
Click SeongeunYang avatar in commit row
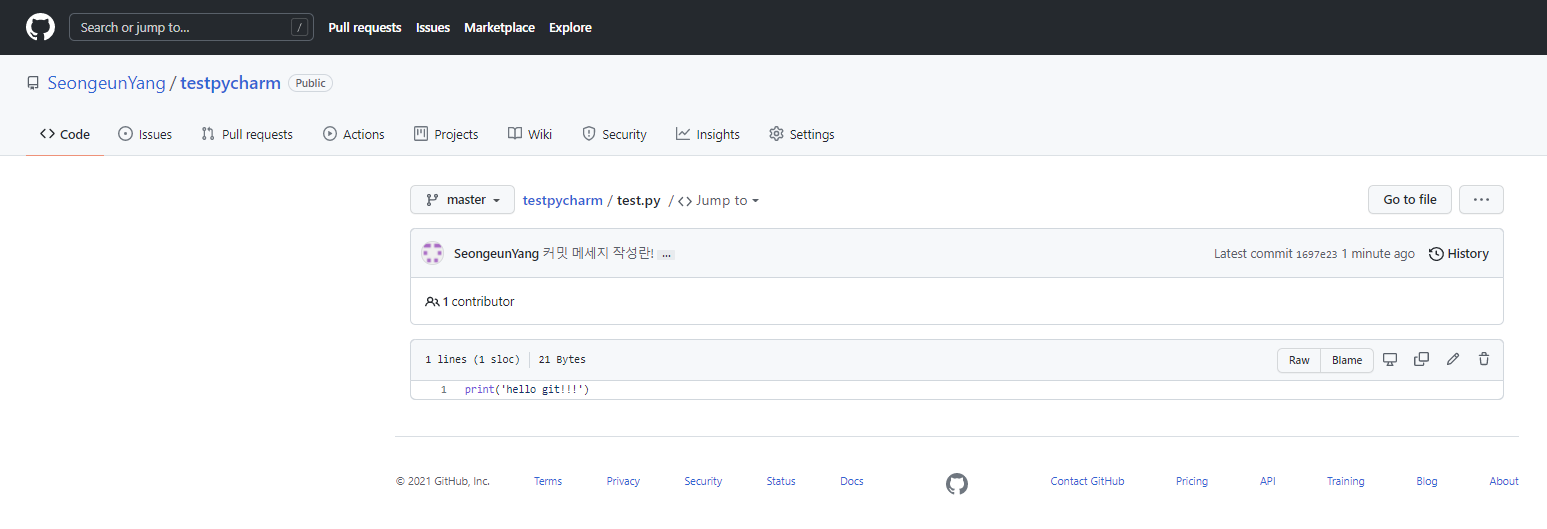pyautogui.click(x=432, y=253)
